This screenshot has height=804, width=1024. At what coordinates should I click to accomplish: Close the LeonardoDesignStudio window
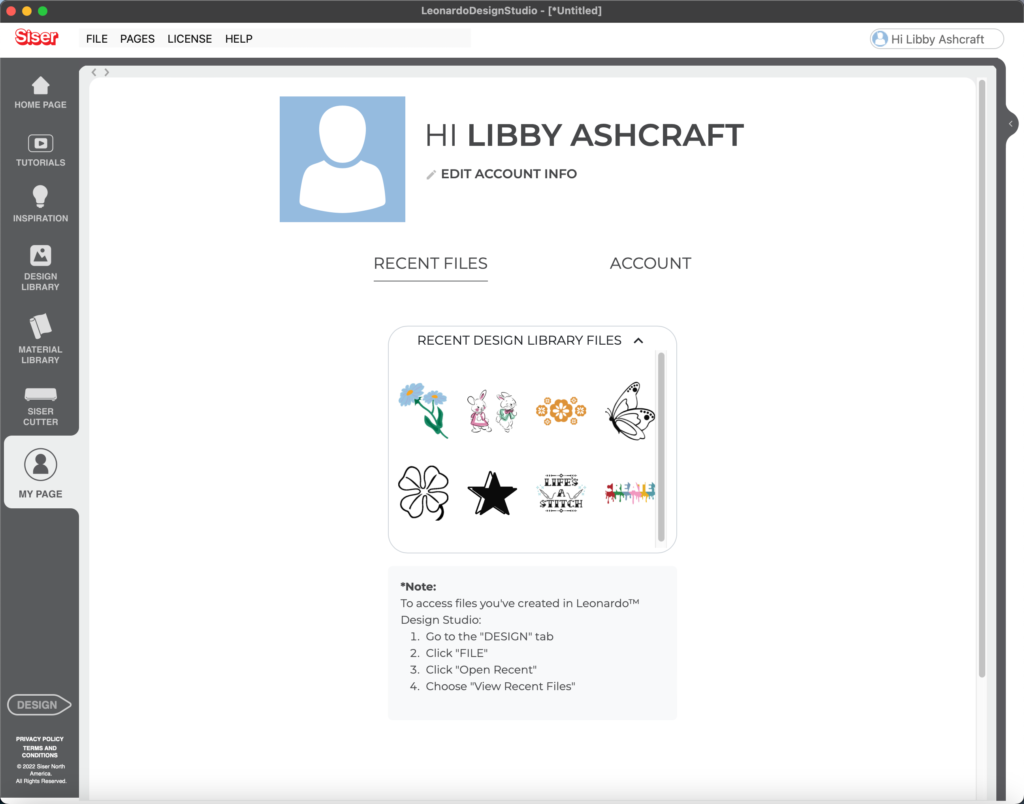point(11,10)
